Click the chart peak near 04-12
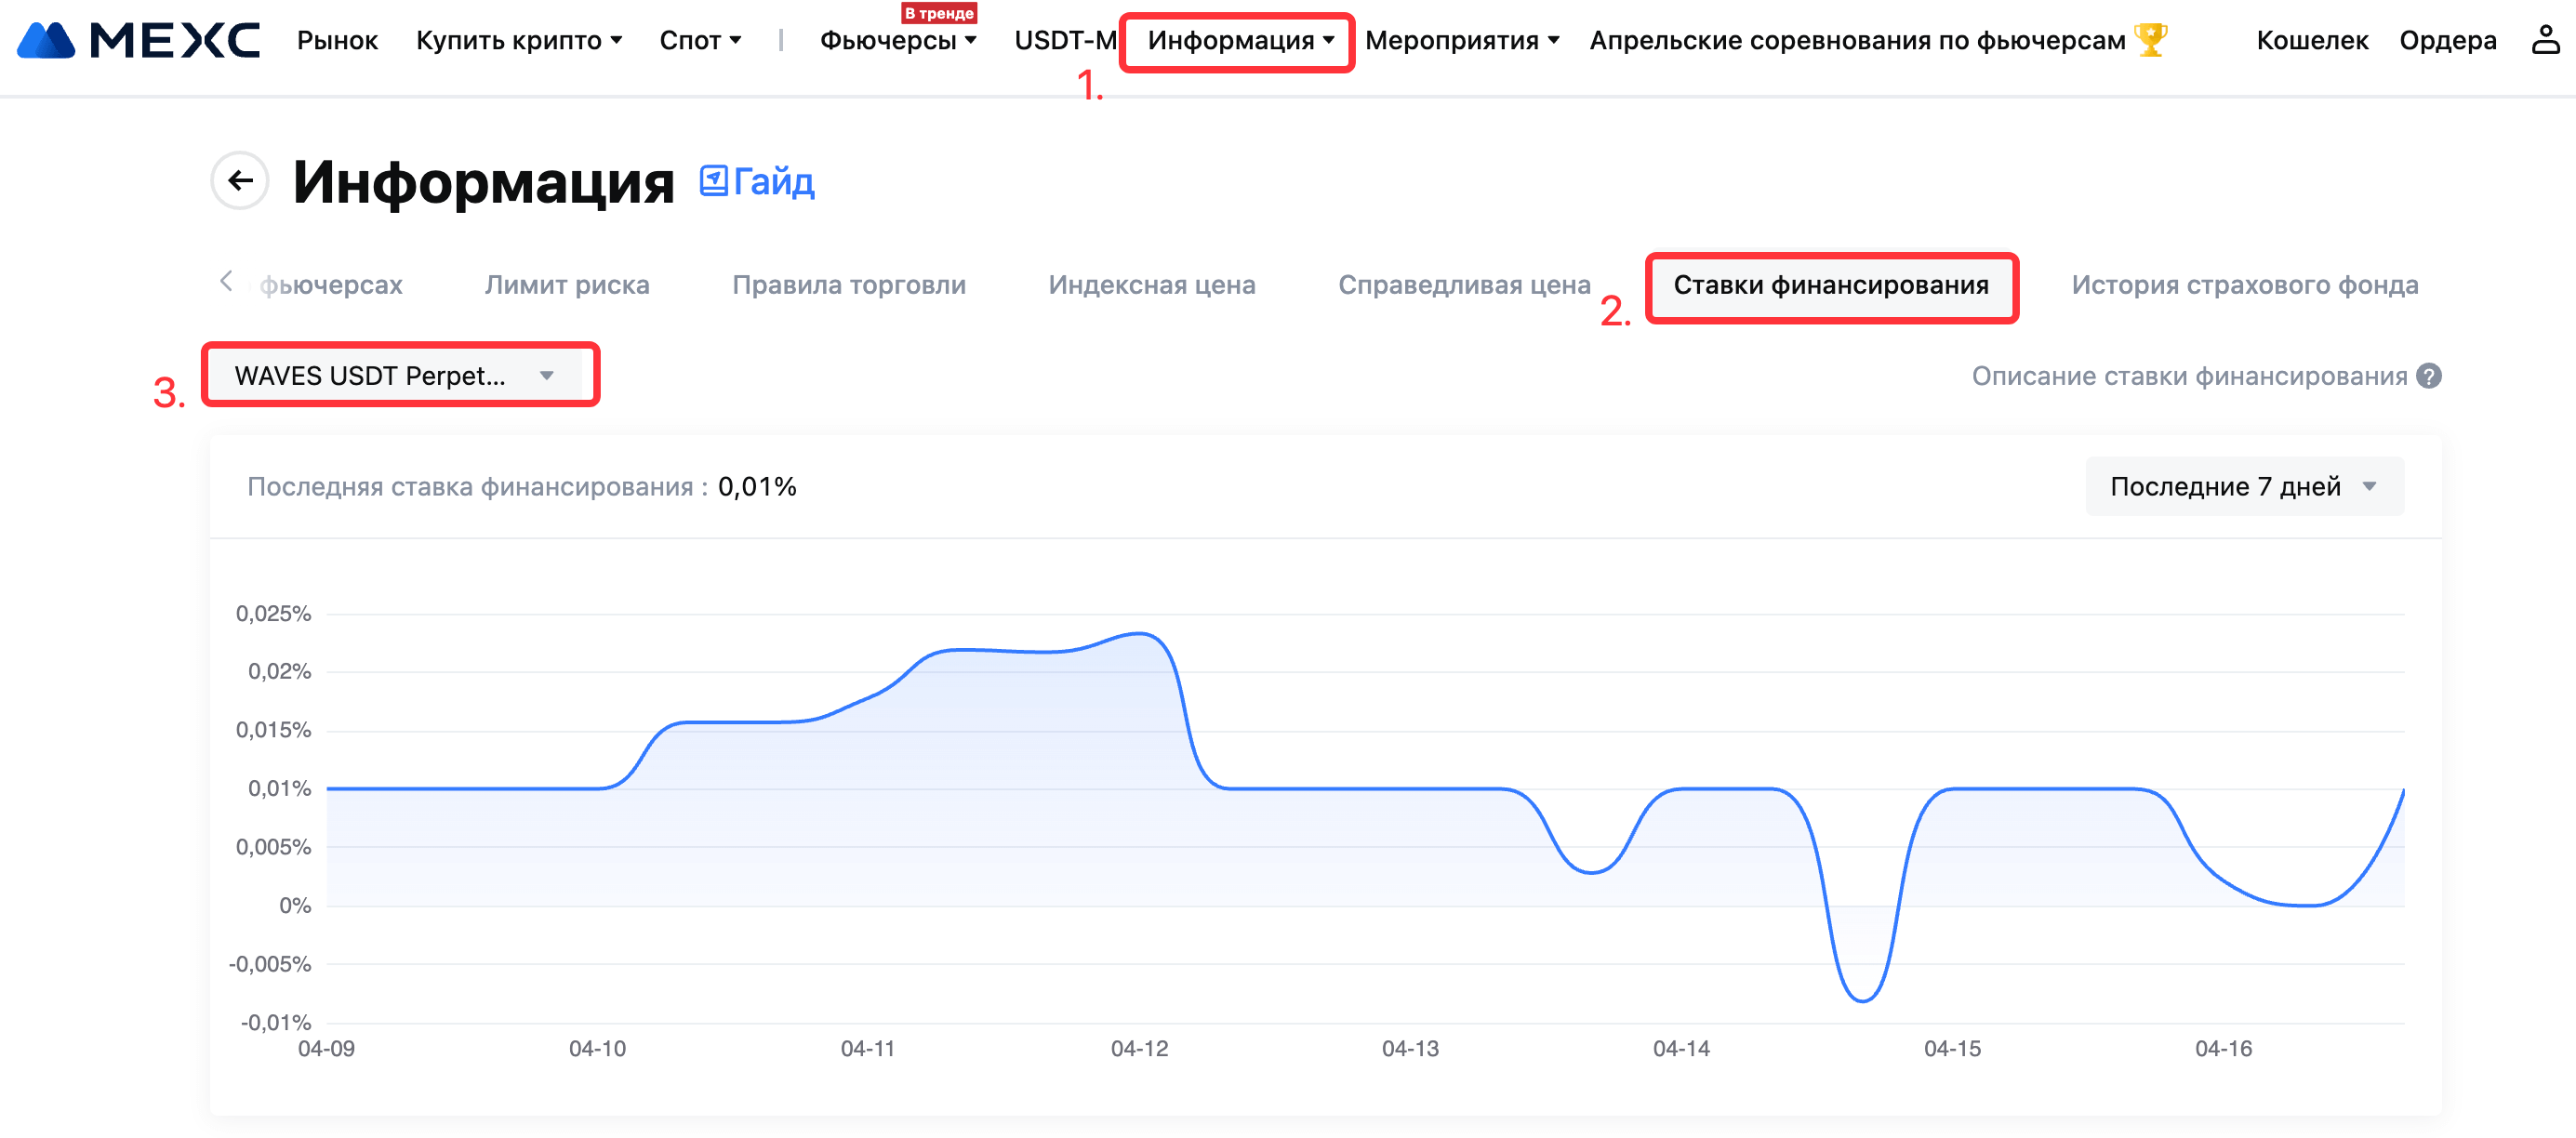 [x=1140, y=634]
